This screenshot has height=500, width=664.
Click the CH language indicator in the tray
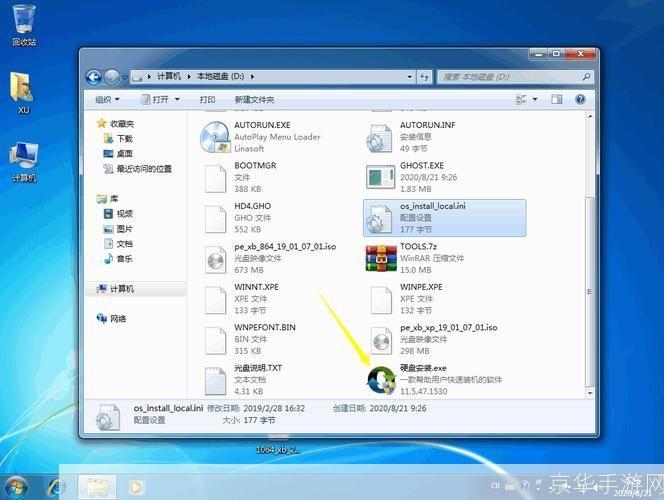495,486
